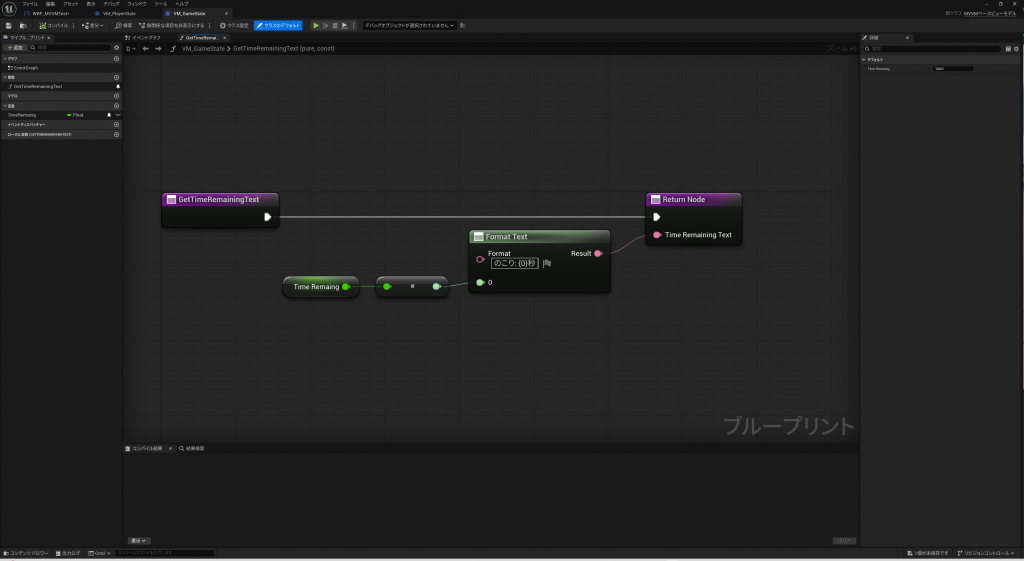1024x561 pixels.
Task: Click the Format Text node's format pin
Action: click(x=481, y=259)
